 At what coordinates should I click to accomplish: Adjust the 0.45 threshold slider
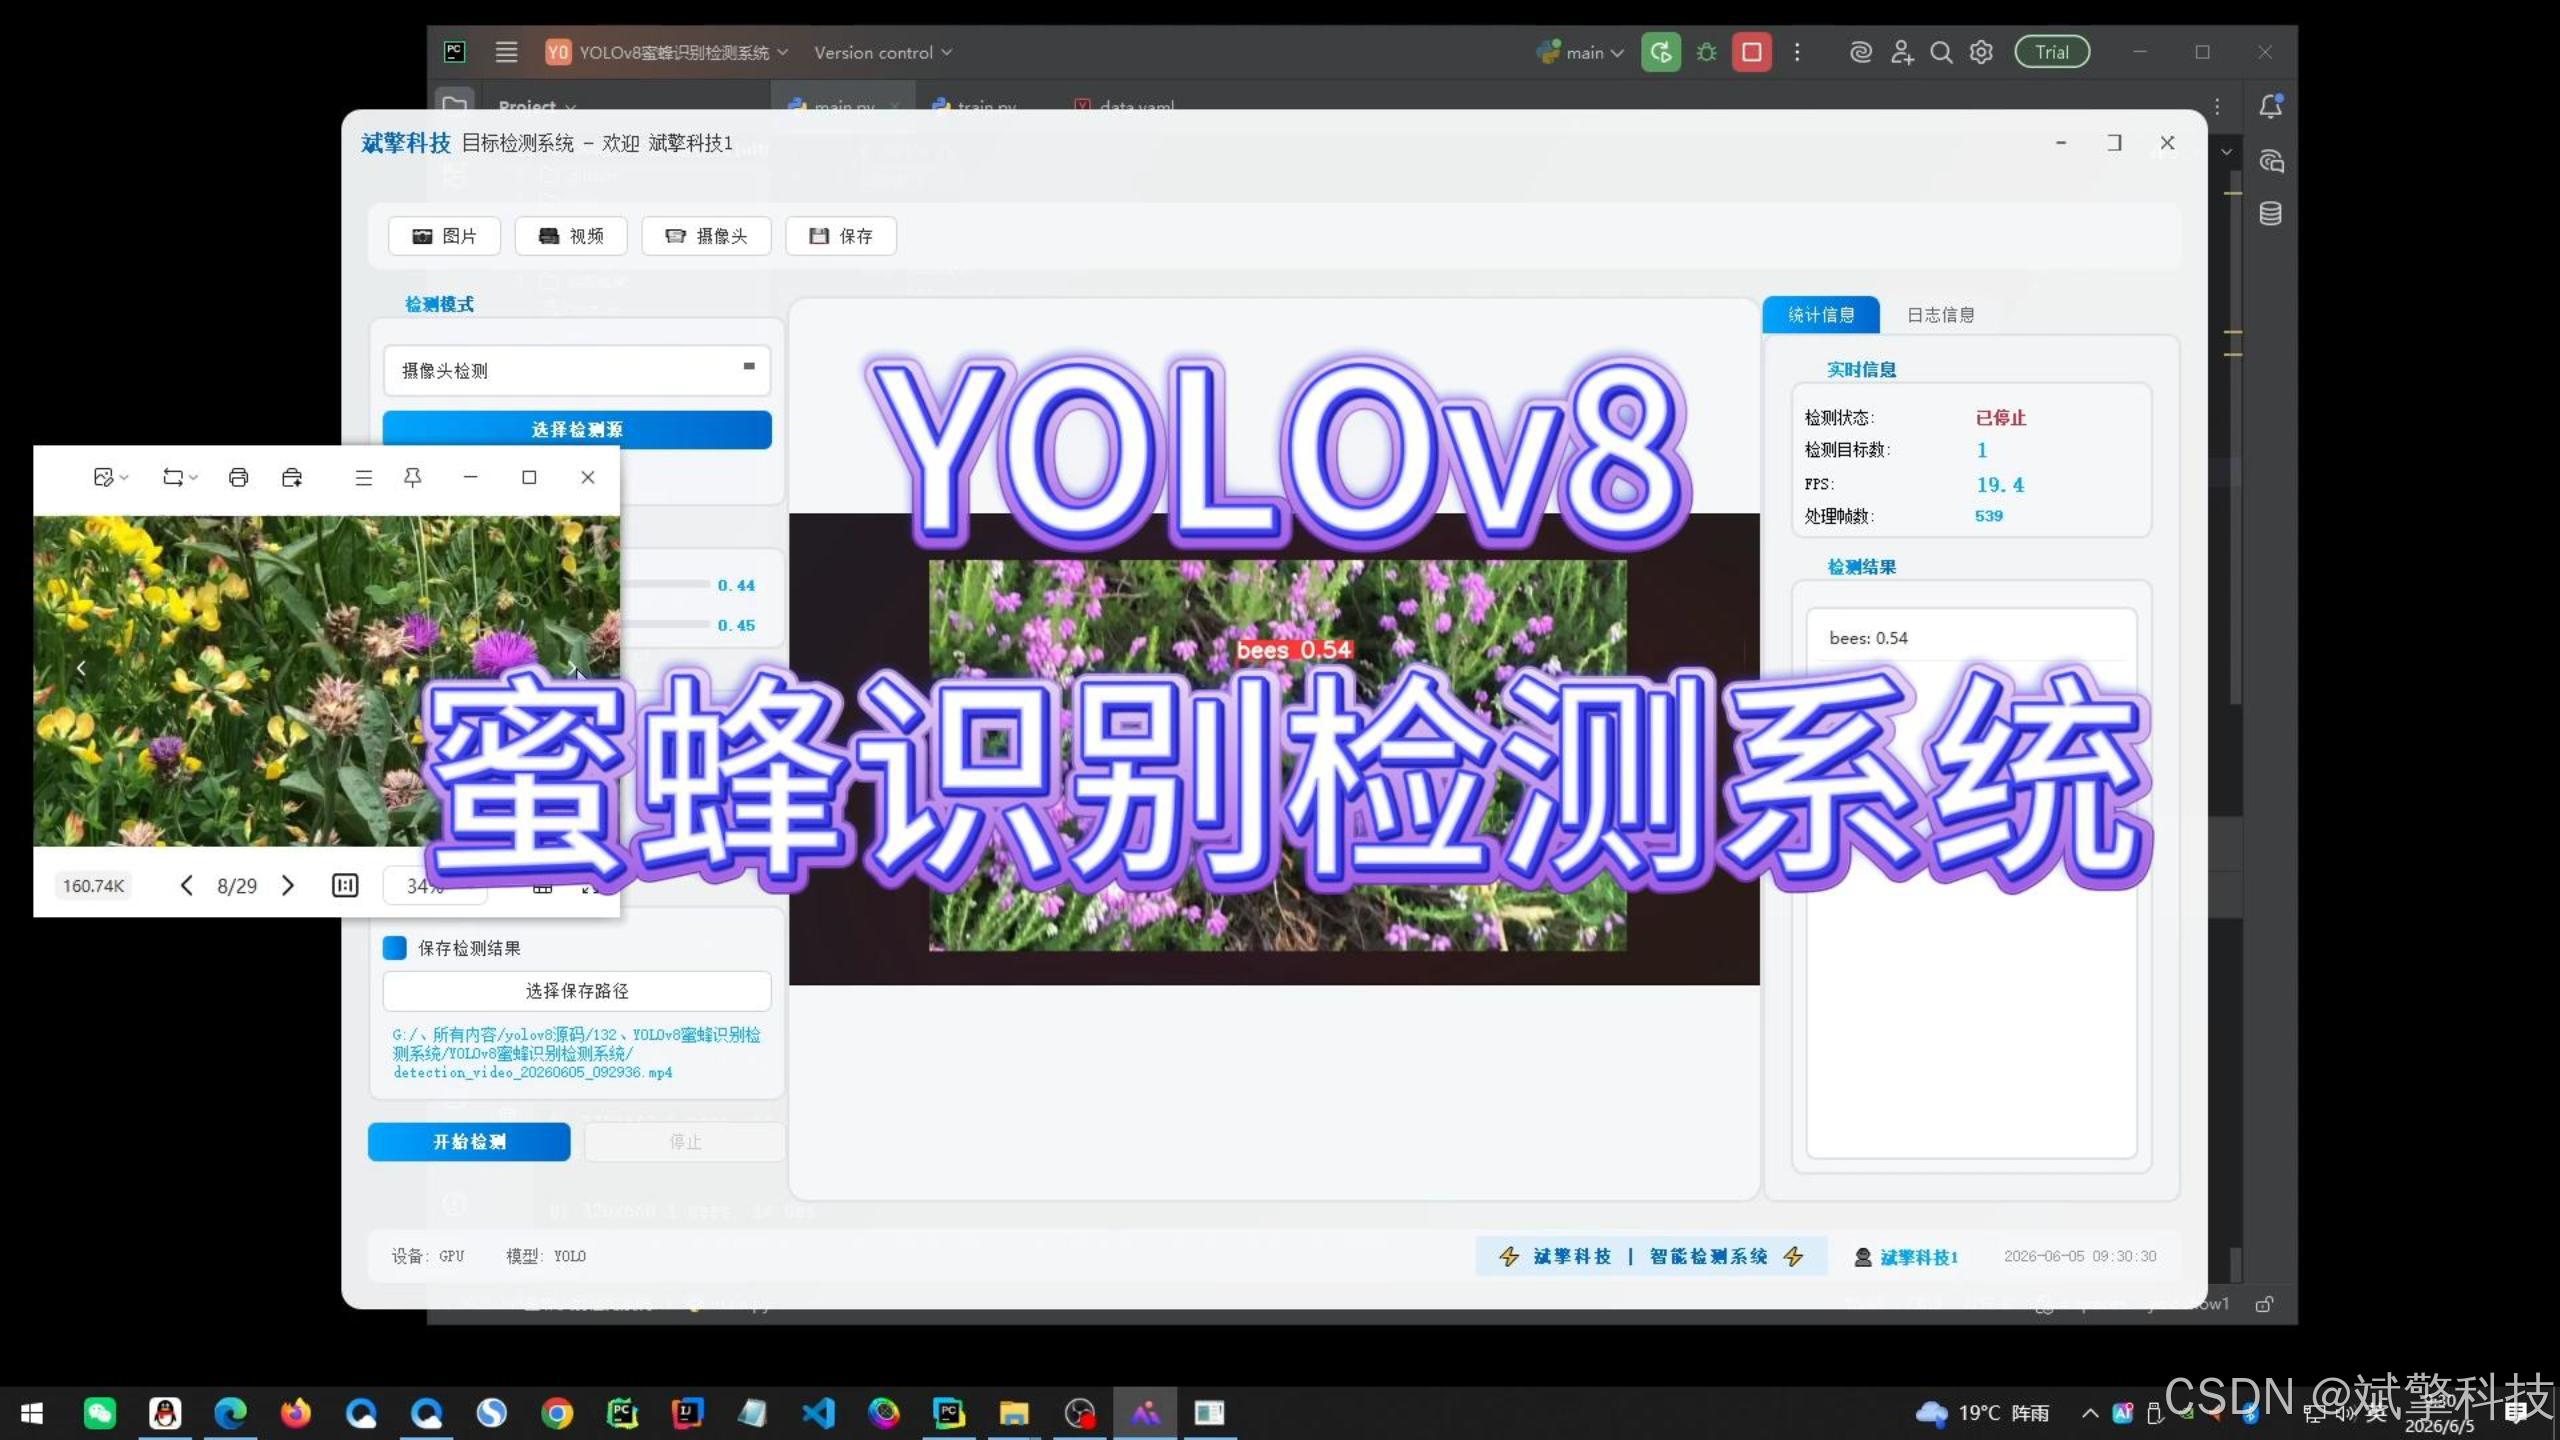coord(666,624)
